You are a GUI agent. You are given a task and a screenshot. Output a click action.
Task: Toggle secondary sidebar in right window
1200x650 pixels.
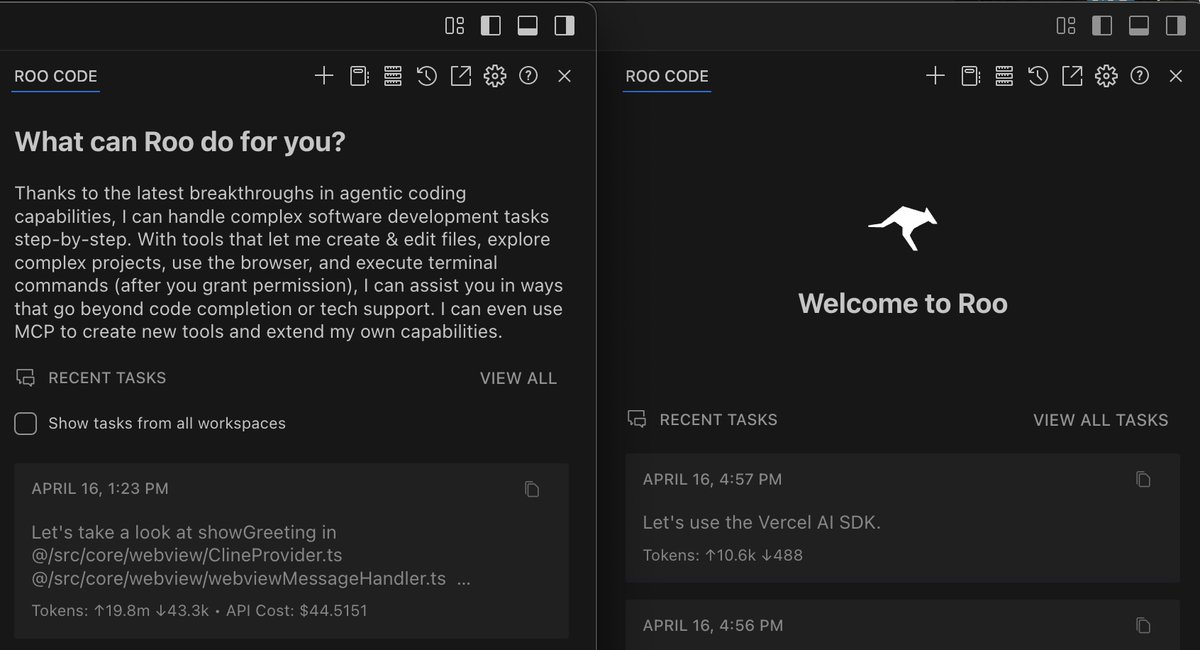(1176, 26)
